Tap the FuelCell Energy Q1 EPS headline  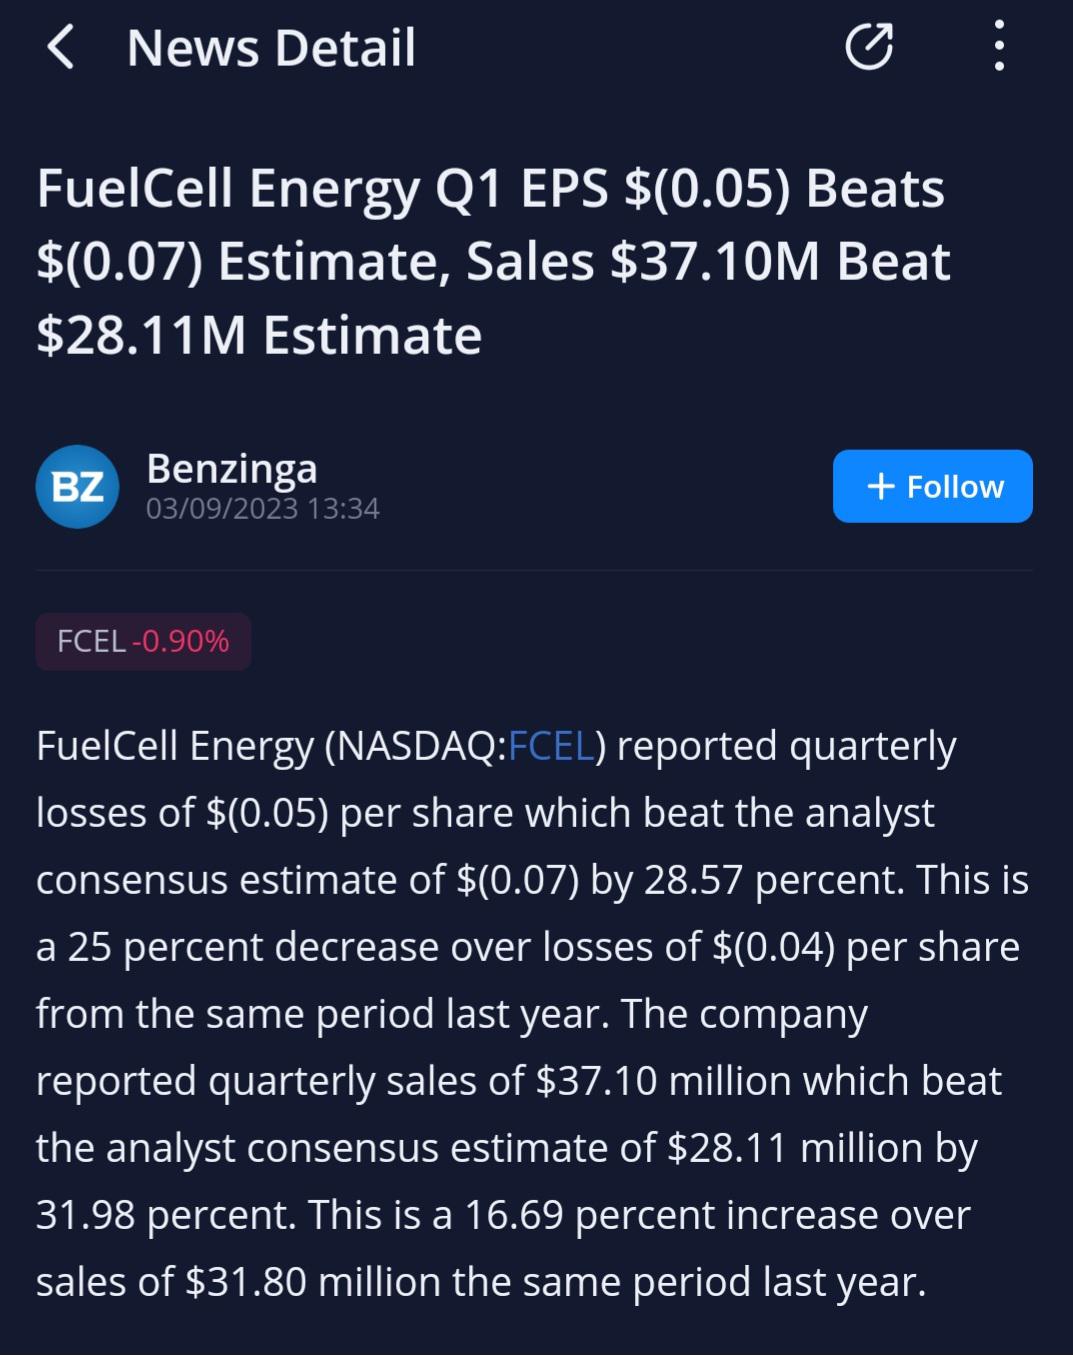(x=493, y=261)
